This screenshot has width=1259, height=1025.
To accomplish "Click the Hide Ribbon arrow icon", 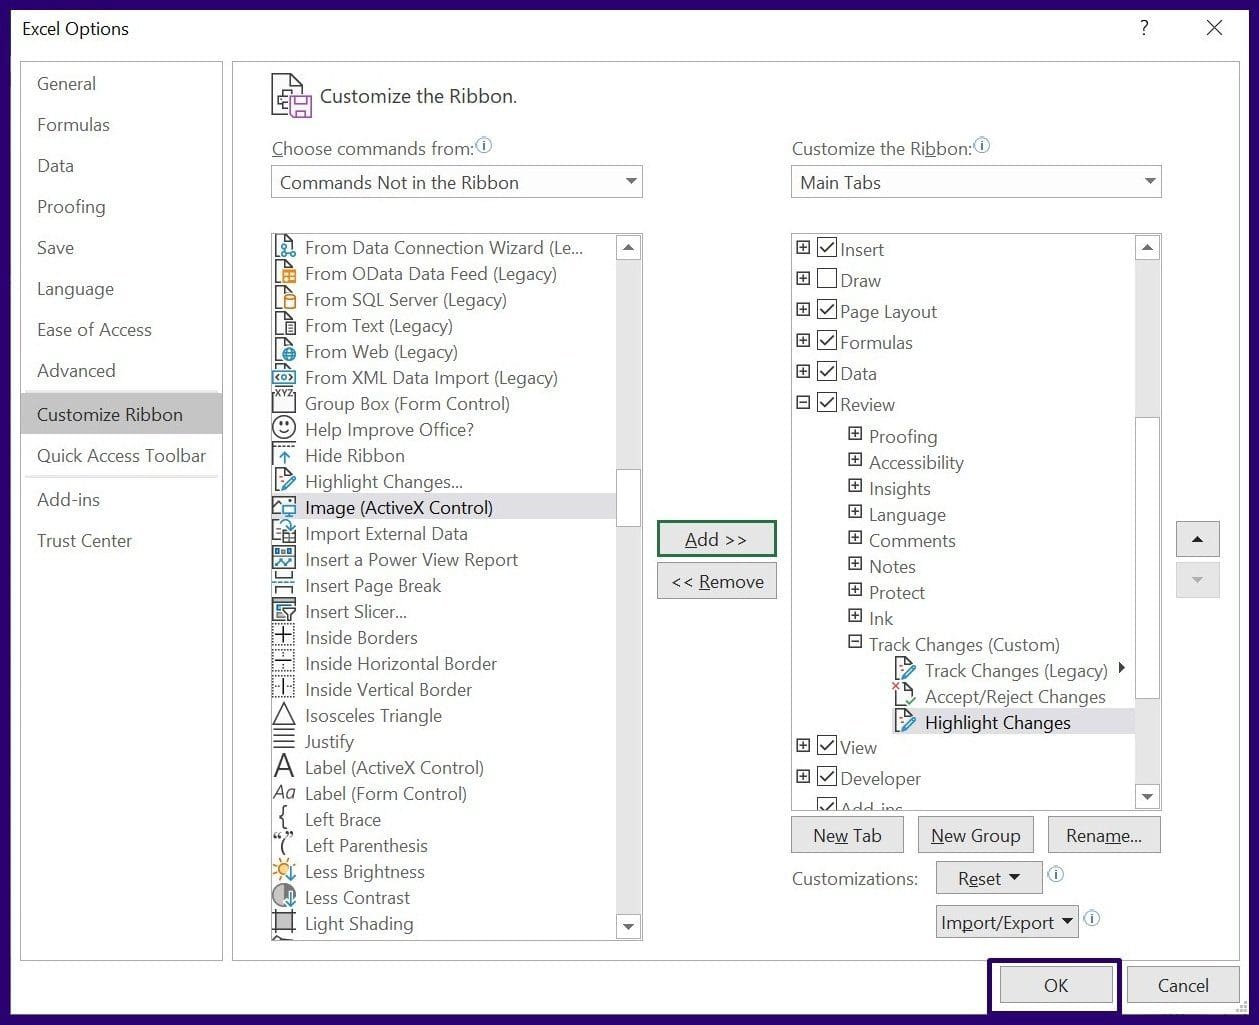I will click(x=284, y=456).
